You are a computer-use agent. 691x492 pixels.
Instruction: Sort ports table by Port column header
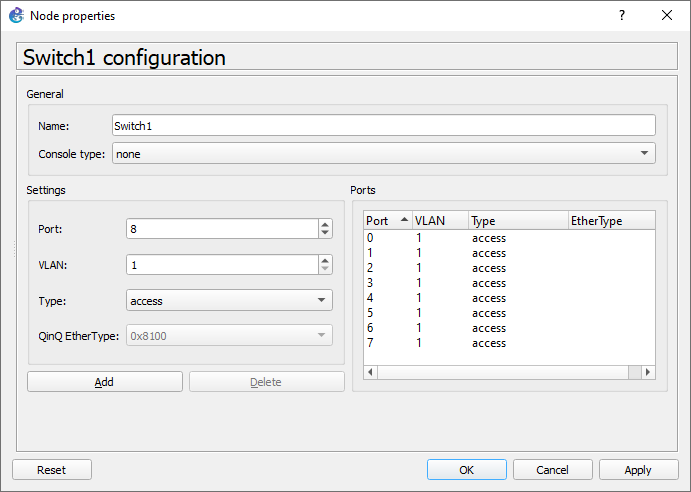pyautogui.click(x=388, y=220)
